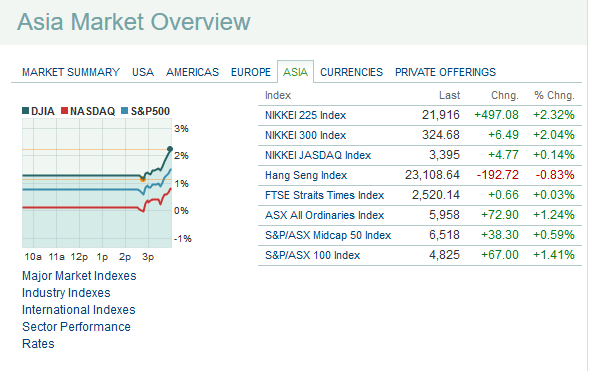
Task: Click the +67.00 change value
Action: tap(500, 255)
